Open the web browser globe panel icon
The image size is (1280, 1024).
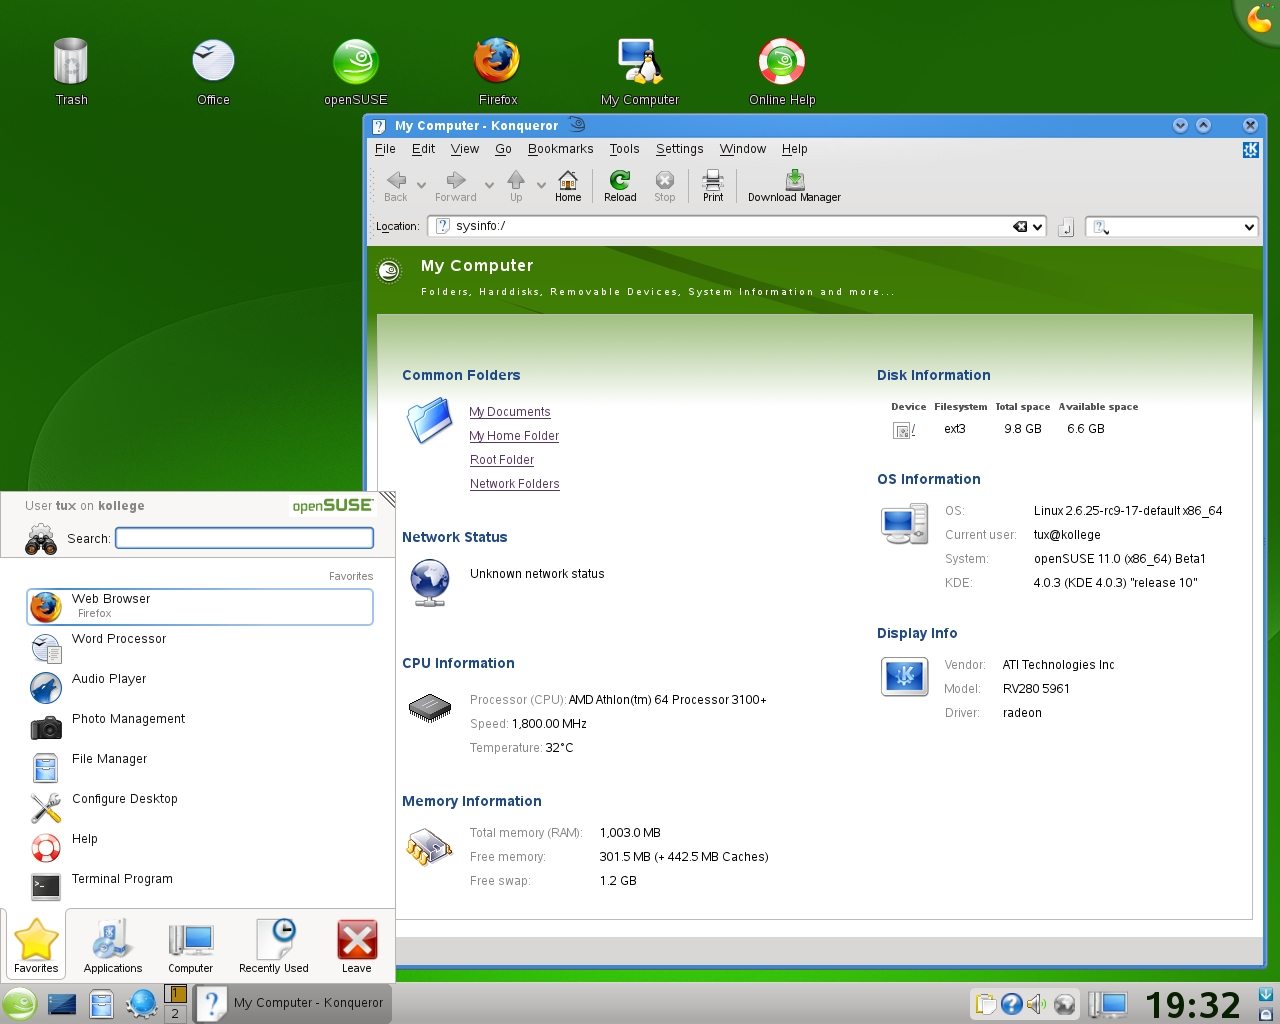pyautogui.click(x=141, y=1004)
